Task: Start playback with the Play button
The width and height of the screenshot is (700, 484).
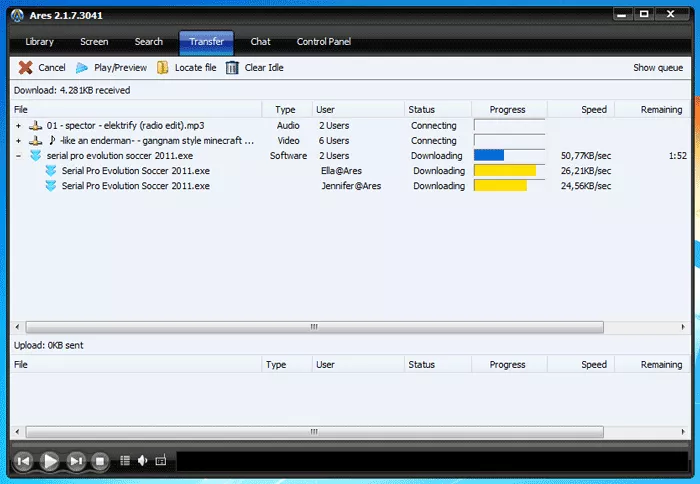Action: point(50,461)
